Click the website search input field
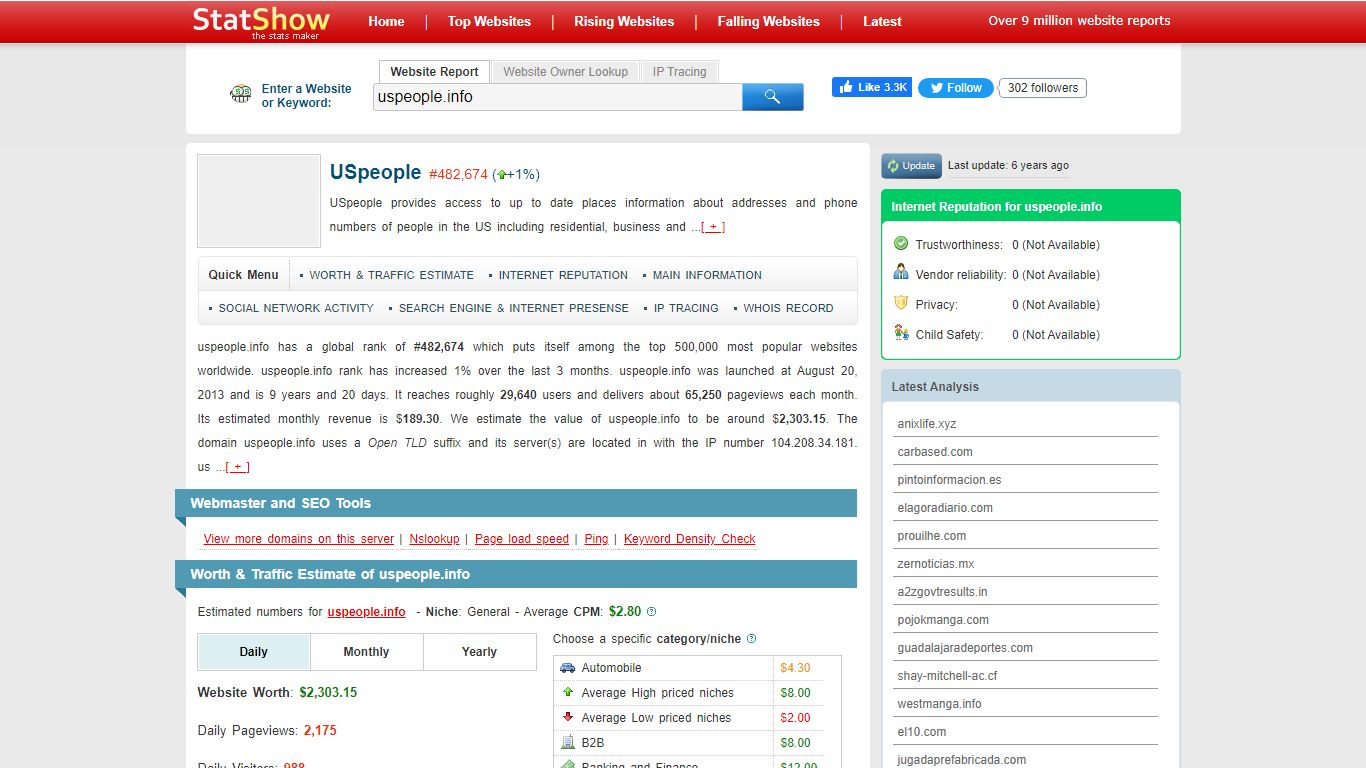Image resolution: width=1366 pixels, height=768 pixels. pos(558,97)
